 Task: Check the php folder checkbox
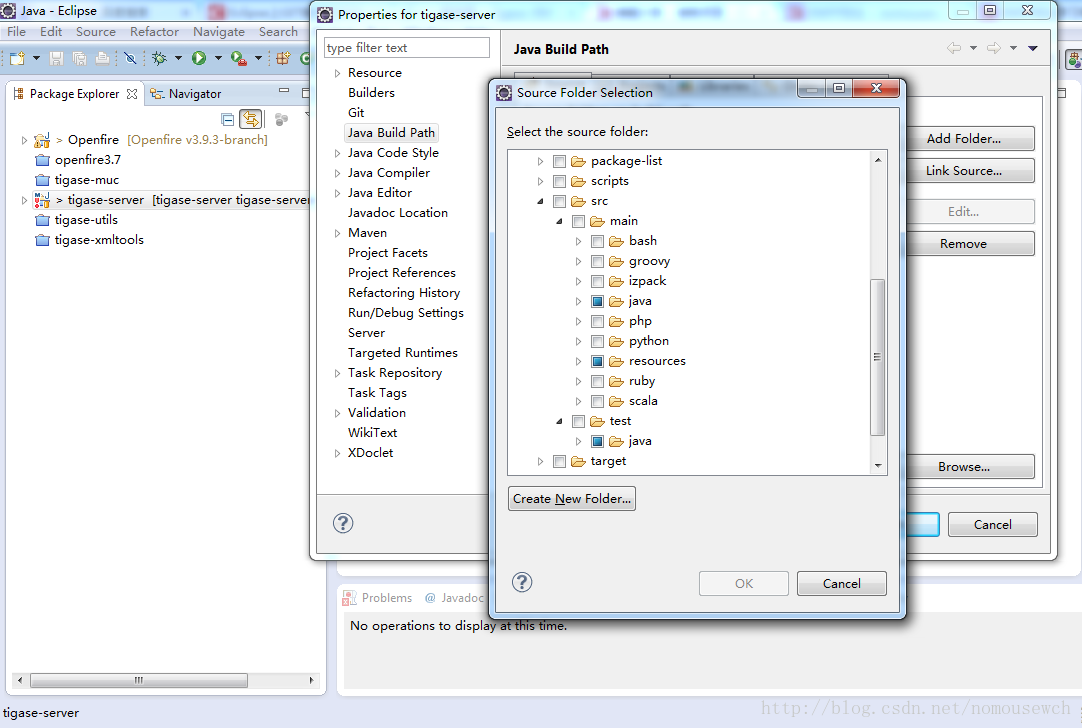pyautogui.click(x=598, y=322)
